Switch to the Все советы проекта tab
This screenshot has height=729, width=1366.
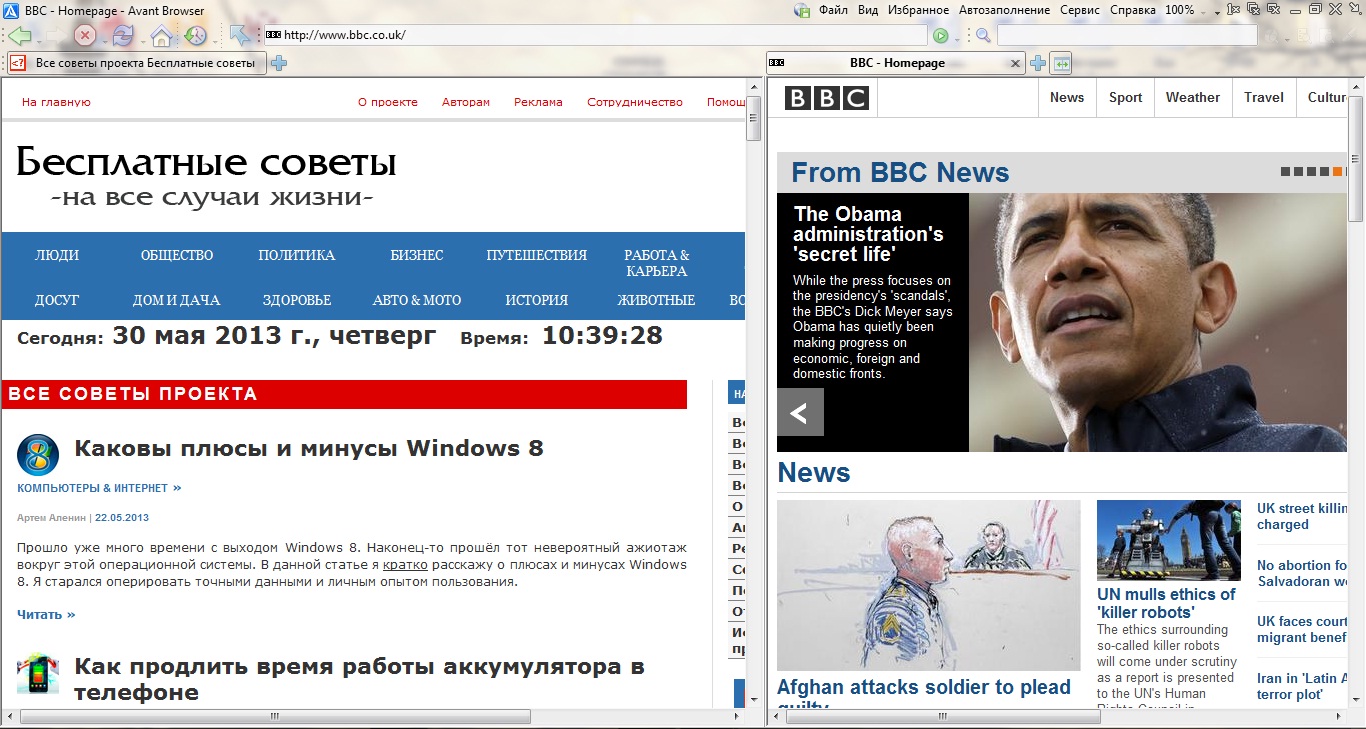136,63
